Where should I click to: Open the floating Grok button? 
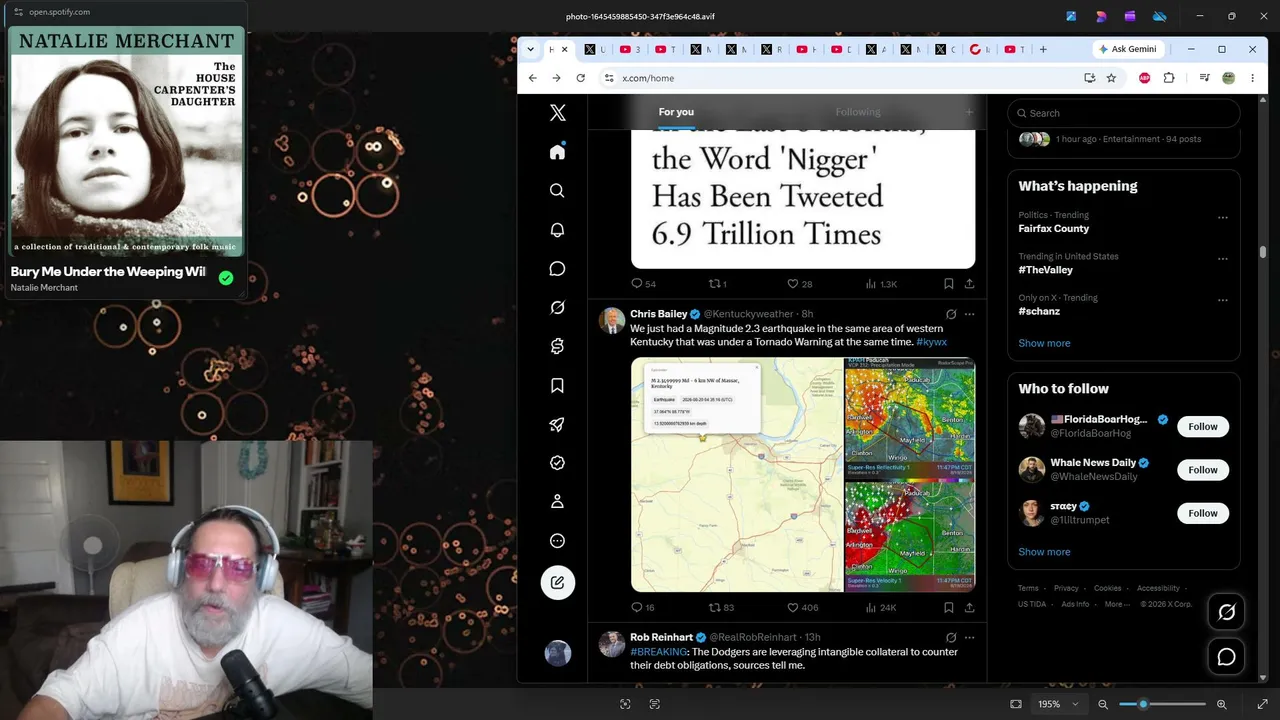pyautogui.click(x=1227, y=612)
